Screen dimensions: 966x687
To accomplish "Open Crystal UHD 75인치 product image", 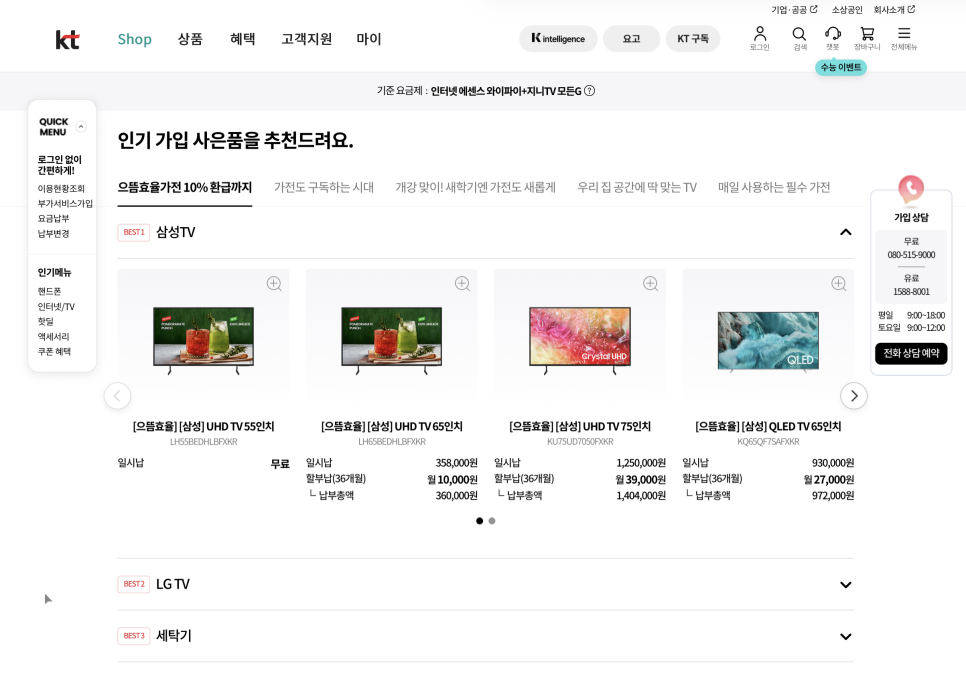I will coord(580,340).
